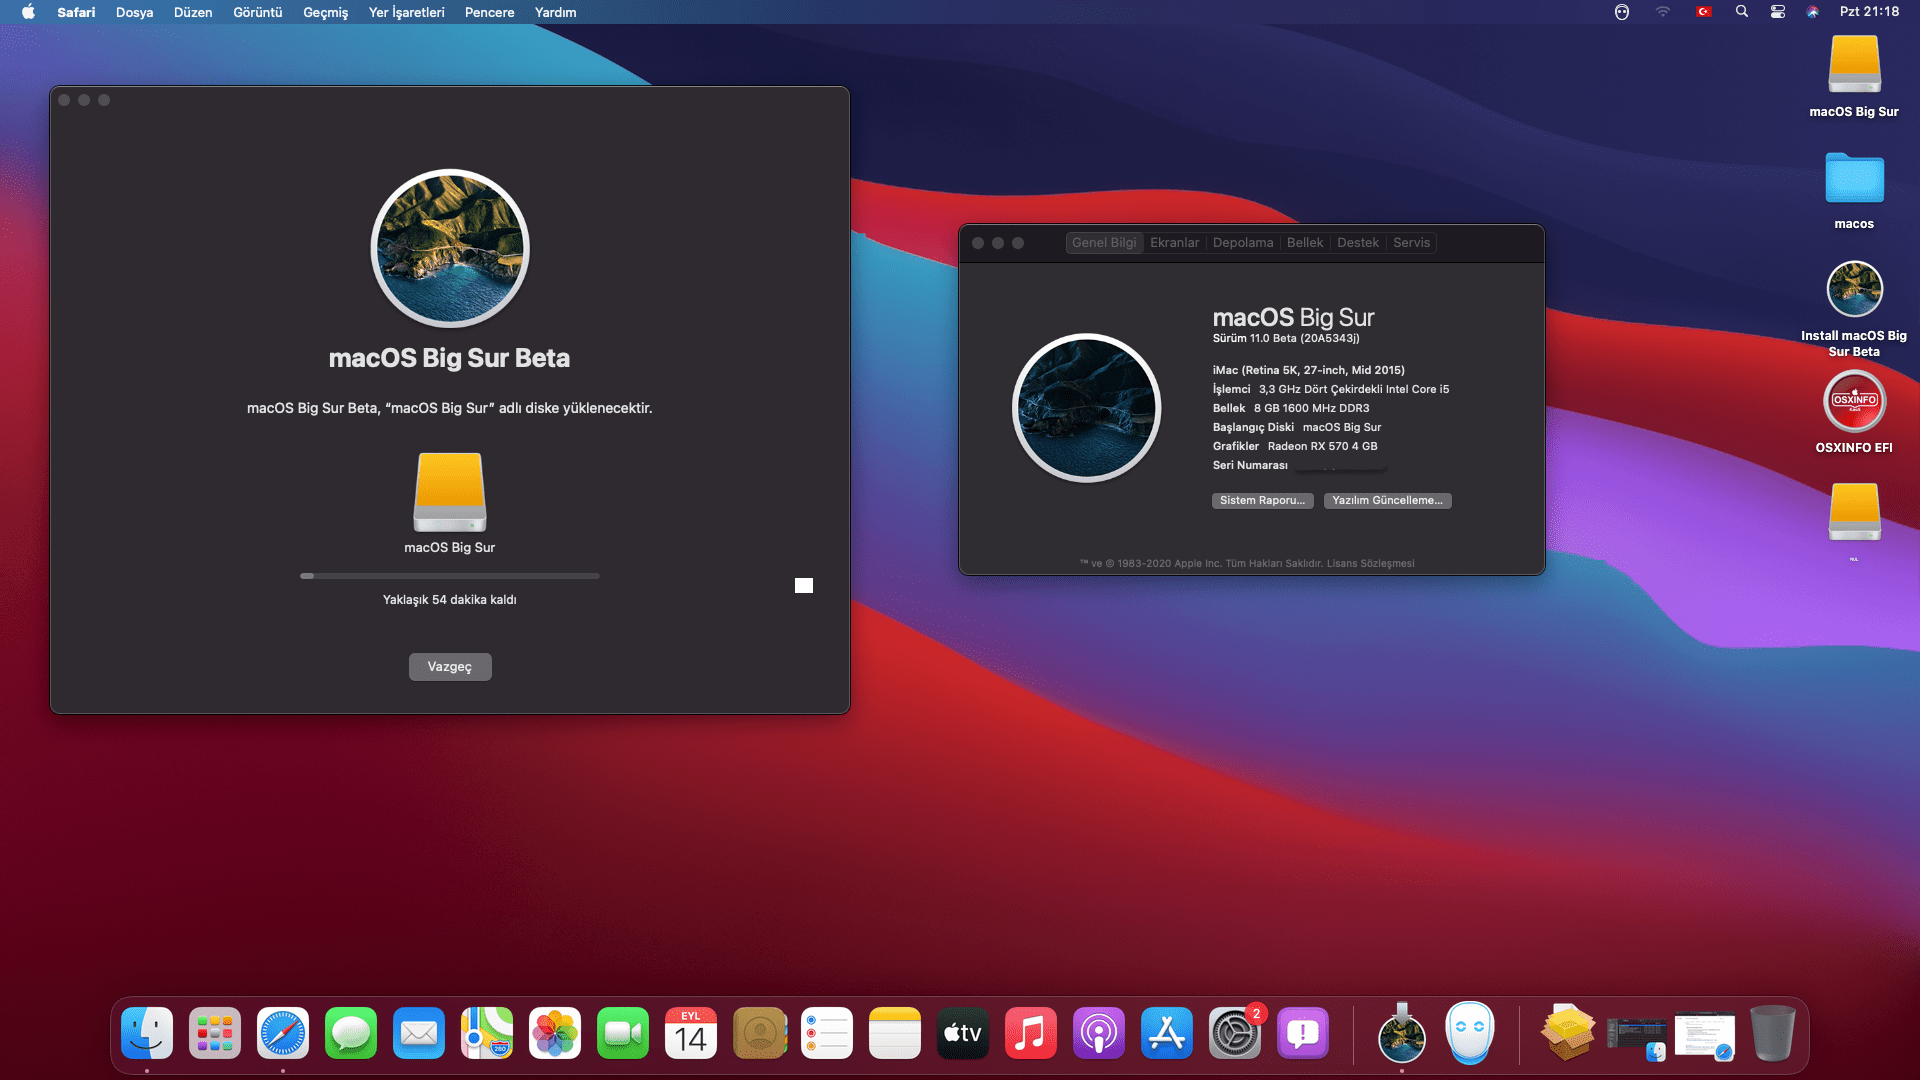Image resolution: width=1920 pixels, height=1080 pixels.
Task: Click the clock showing Pzt 21:18
Action: (x=1869, y=12)
